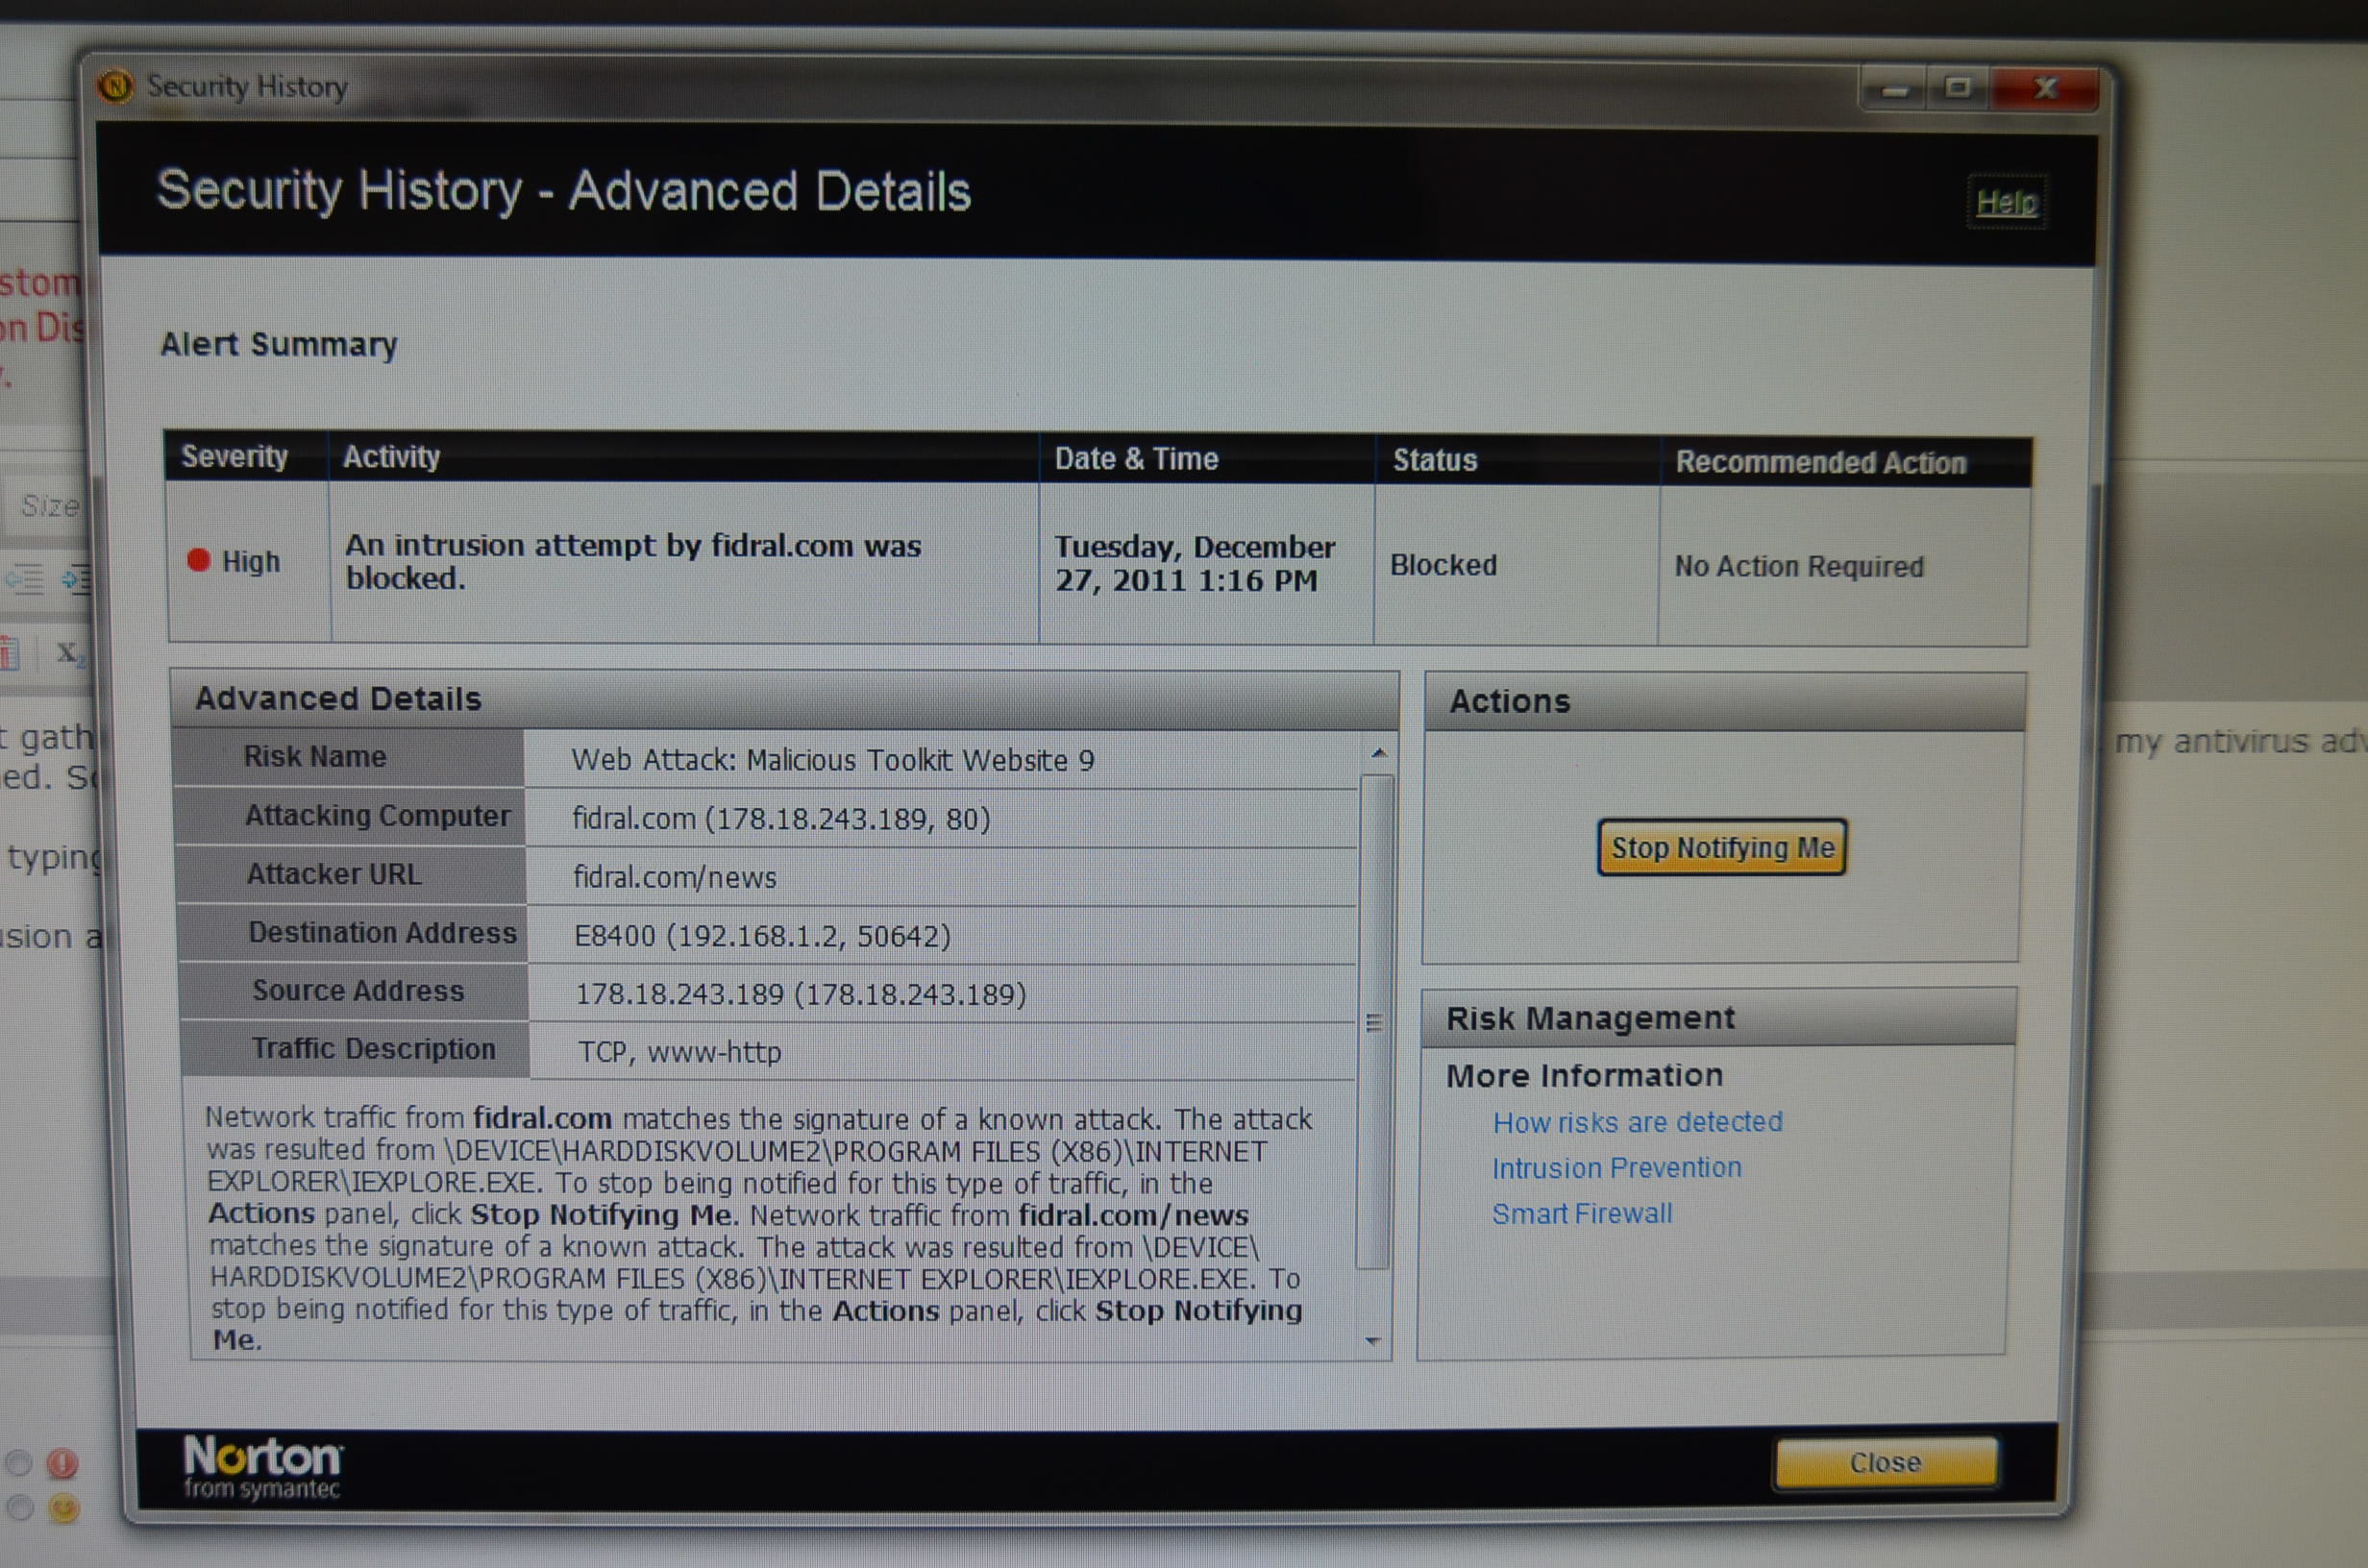Click the Advanced Details scrollbar thumb
Image resolution: width=2368 pixels, height=1568 pixels.
tap(1375, 1020)
